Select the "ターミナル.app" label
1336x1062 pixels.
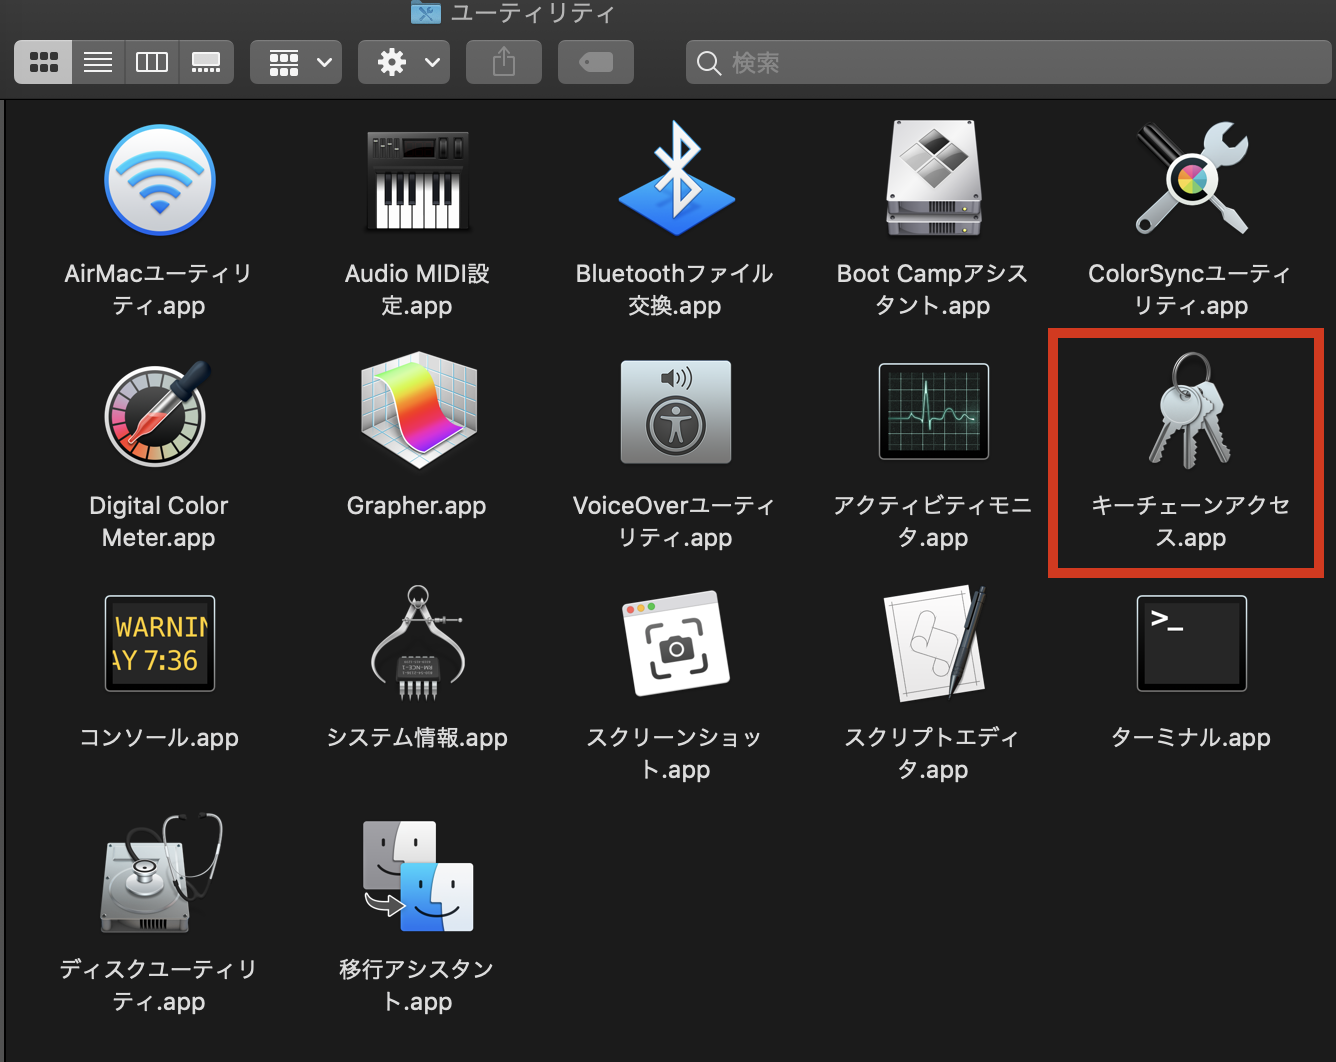coord(1191,738)
